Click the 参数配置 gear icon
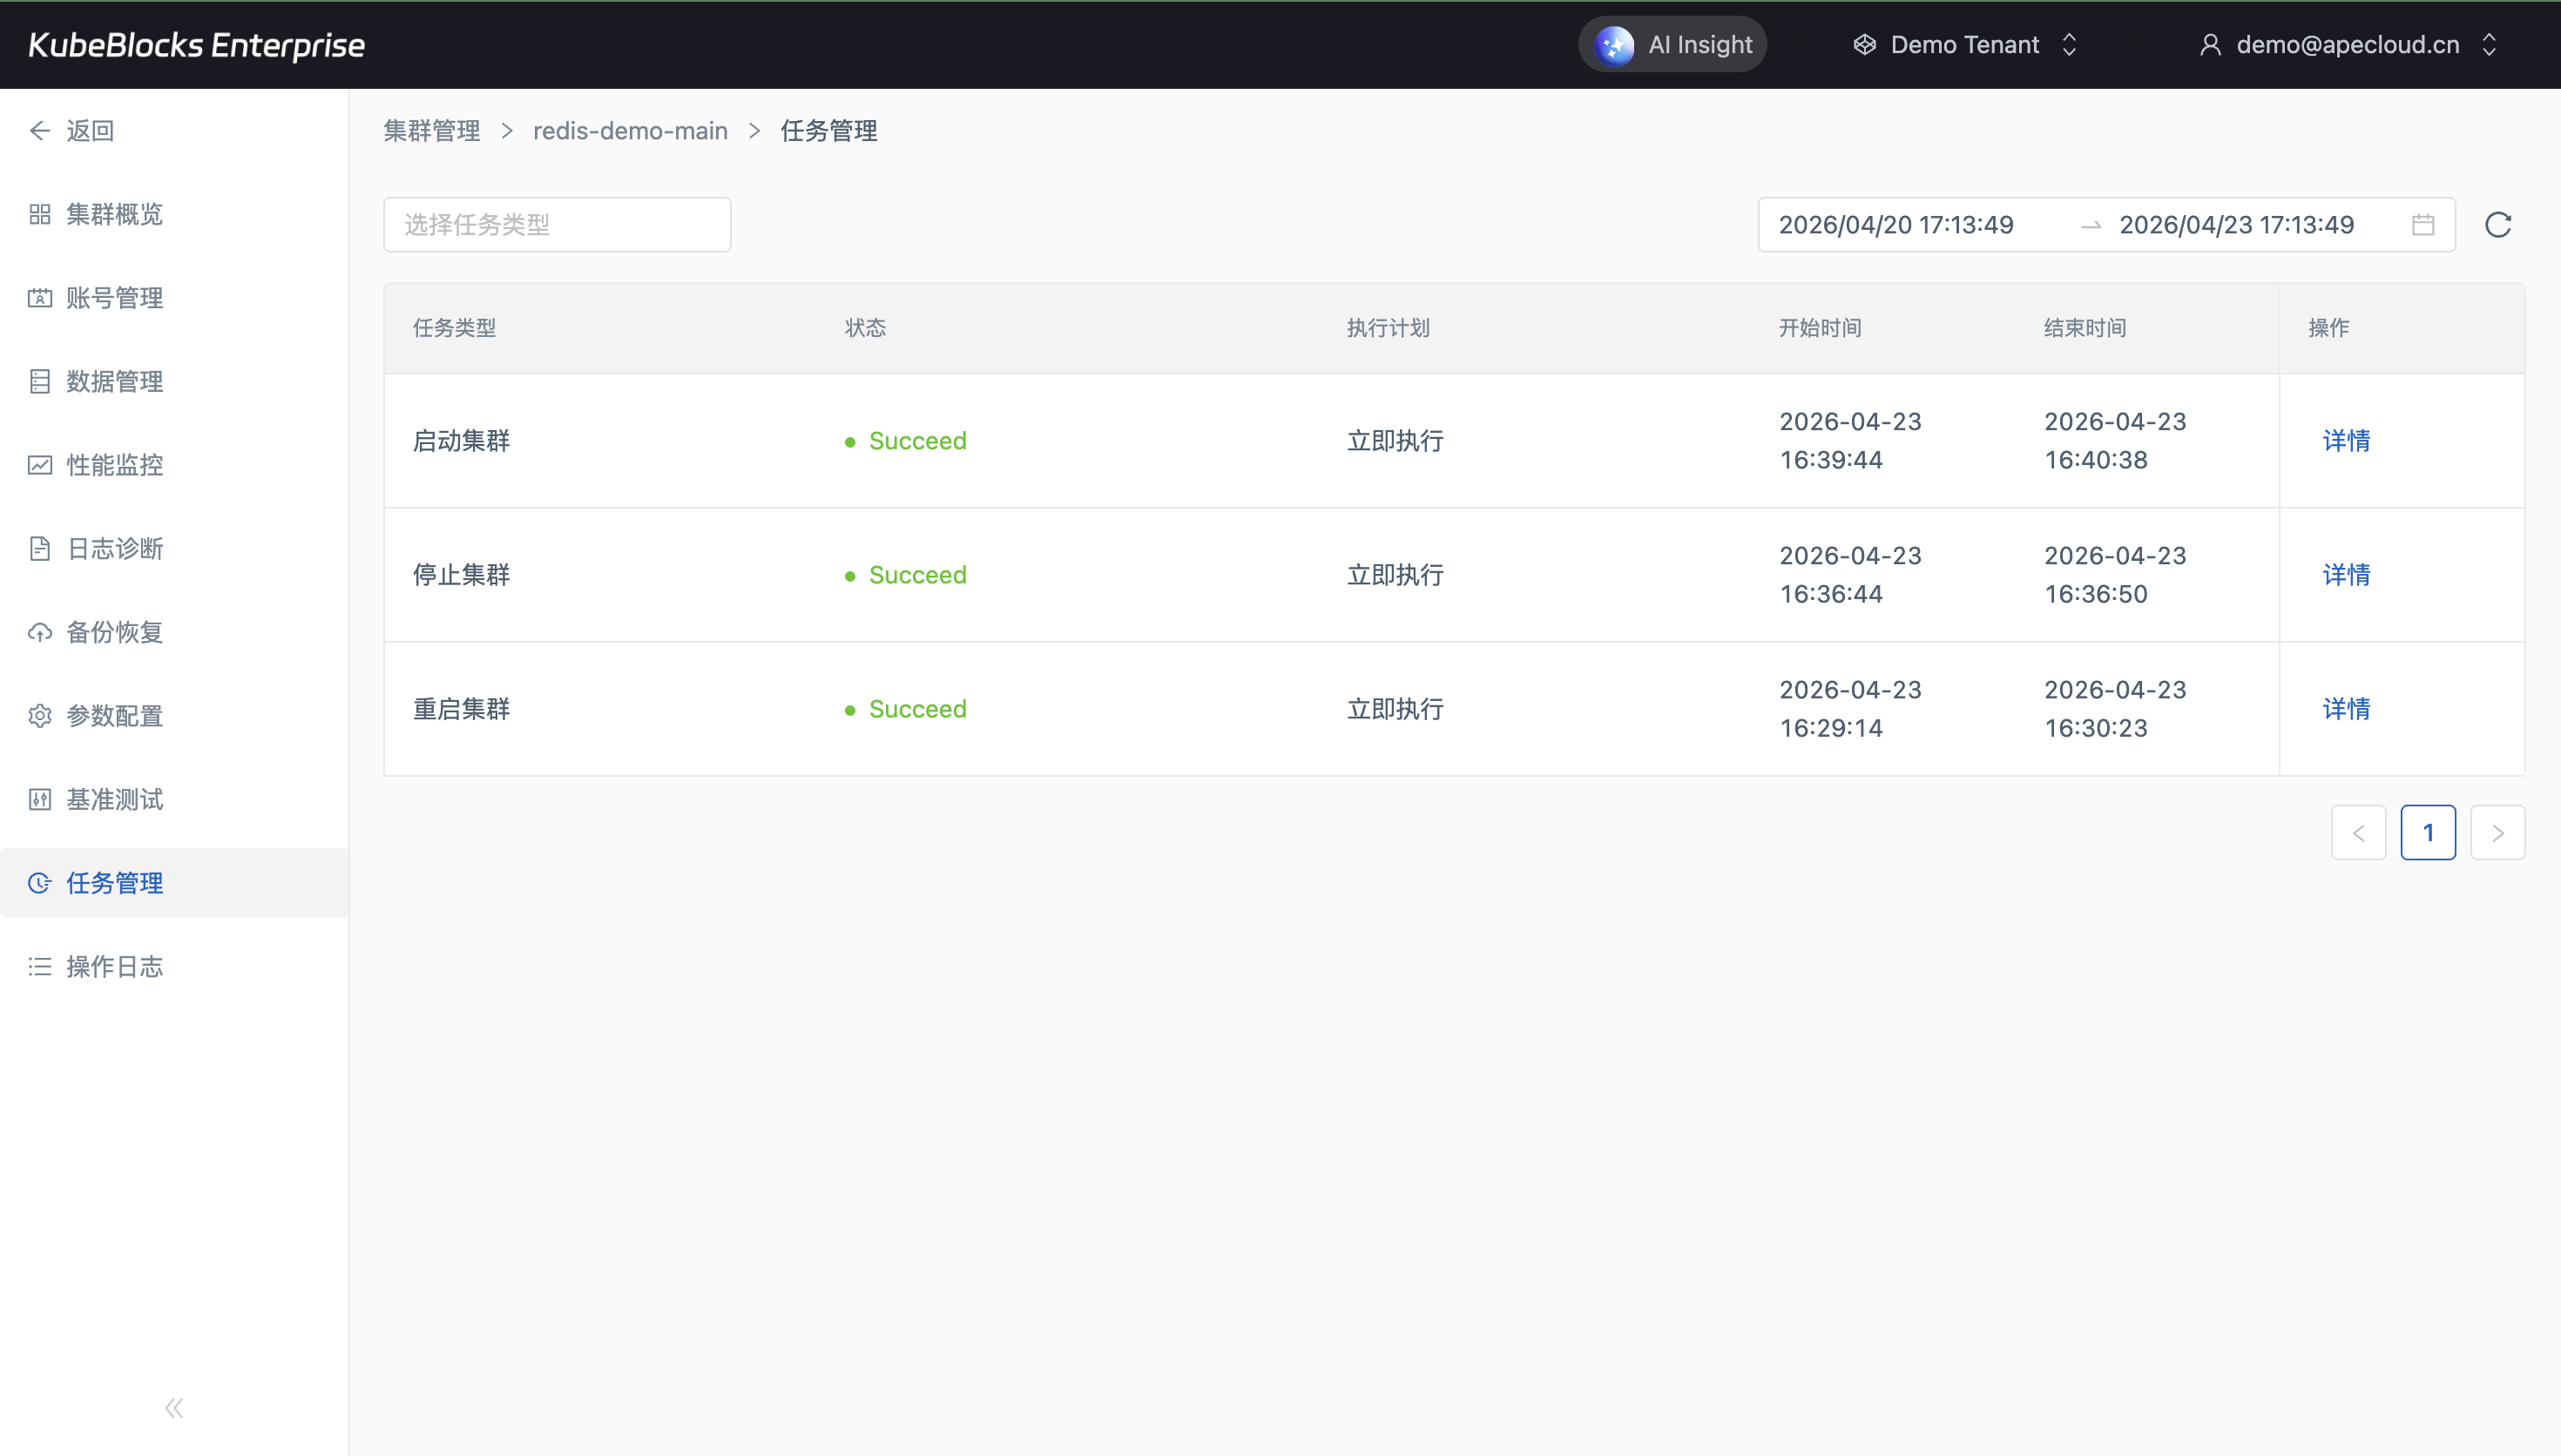Screen dimensions: 2561x1456 tap(40, 716)
